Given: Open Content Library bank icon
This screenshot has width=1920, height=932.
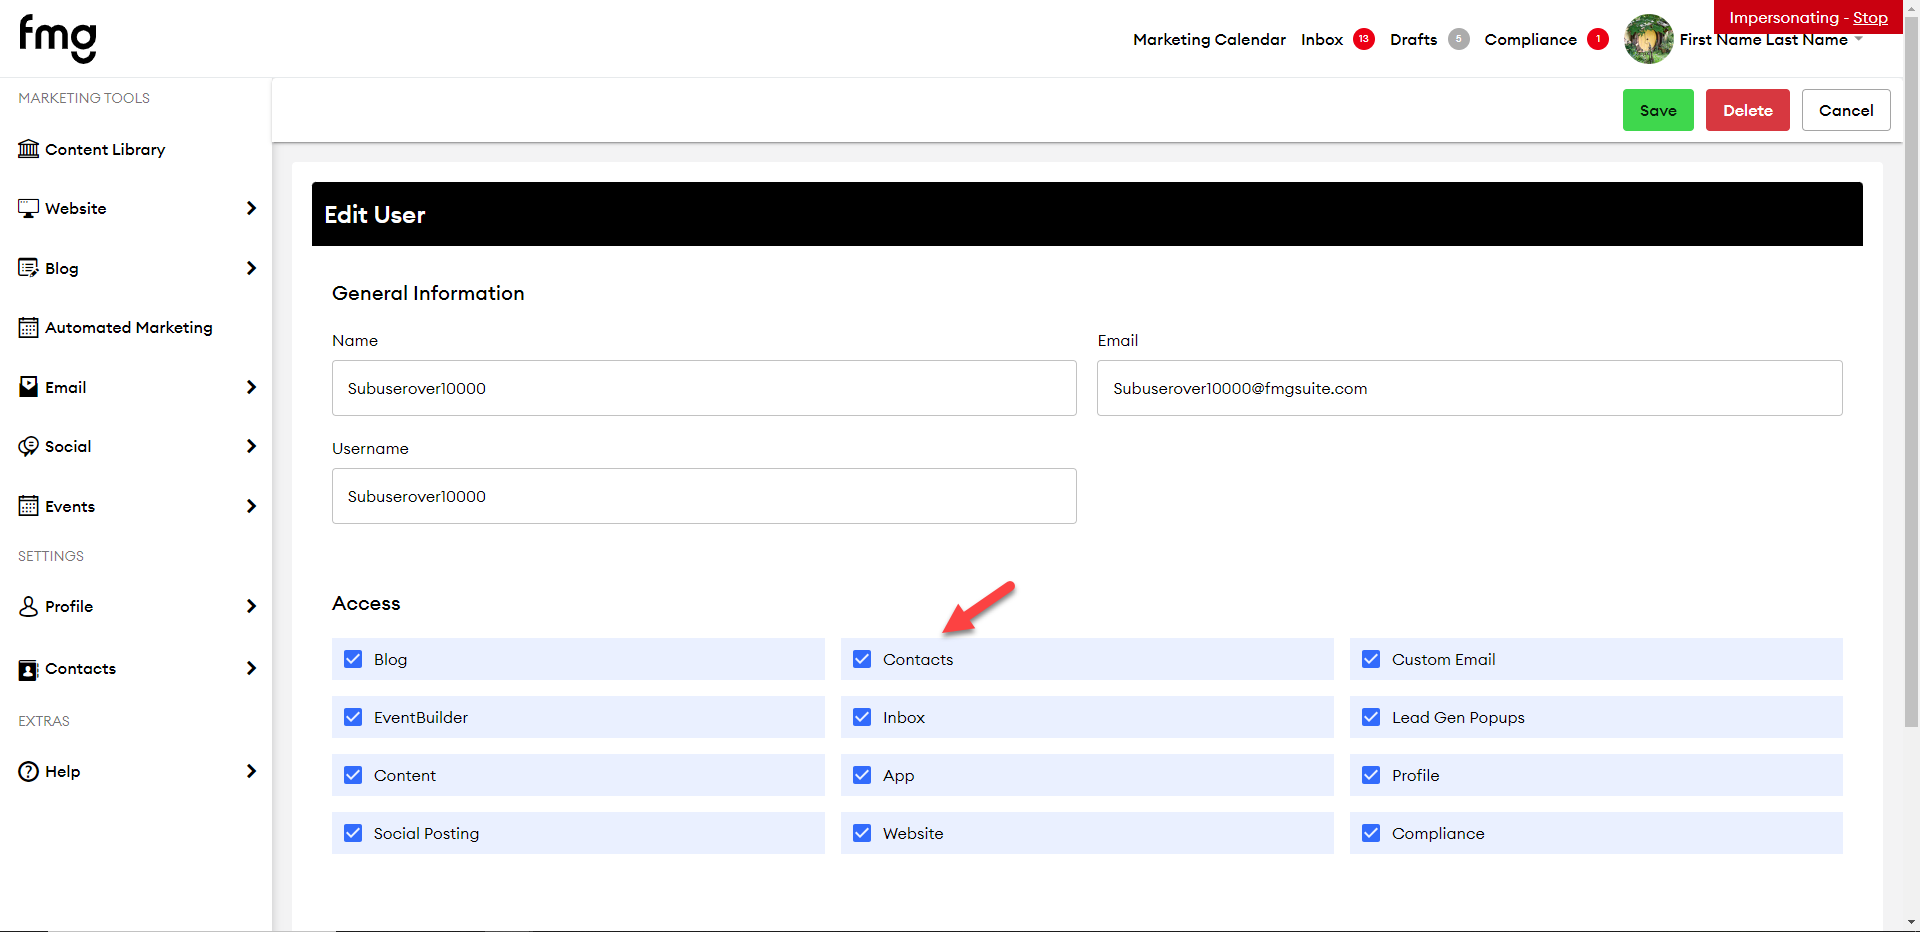Looking at the screenshot, I should [29, 149].
